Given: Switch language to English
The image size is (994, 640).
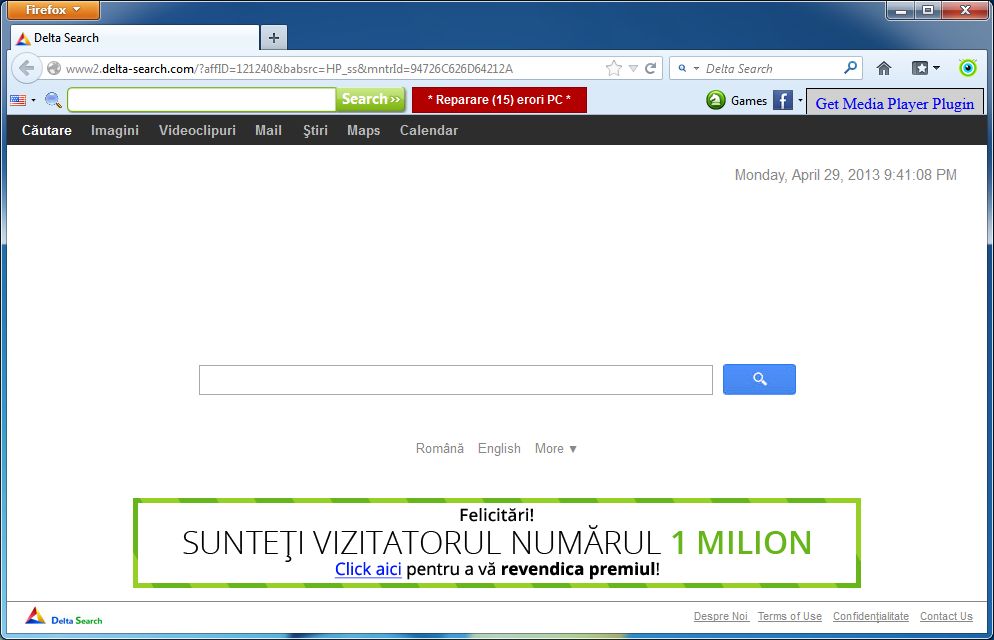Looking at the screenshot, I should [x=499, y=449].
